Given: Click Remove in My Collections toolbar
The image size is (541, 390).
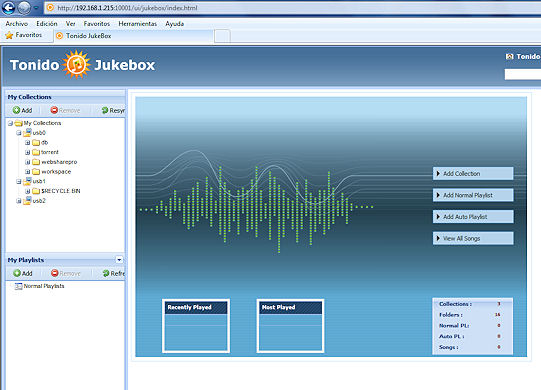Looking at the screenshot, I should coord(65,110).
